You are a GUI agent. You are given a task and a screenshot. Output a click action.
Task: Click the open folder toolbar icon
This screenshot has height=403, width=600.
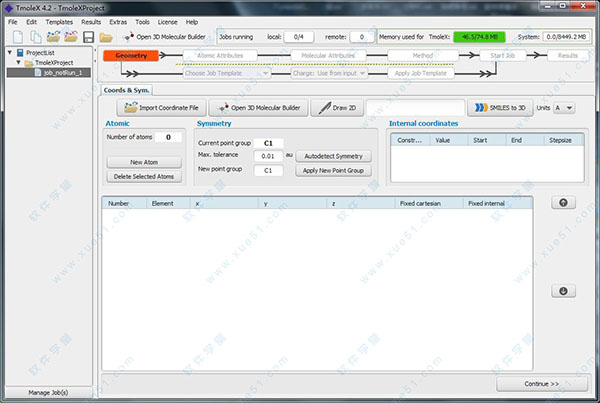pos(106,38)
